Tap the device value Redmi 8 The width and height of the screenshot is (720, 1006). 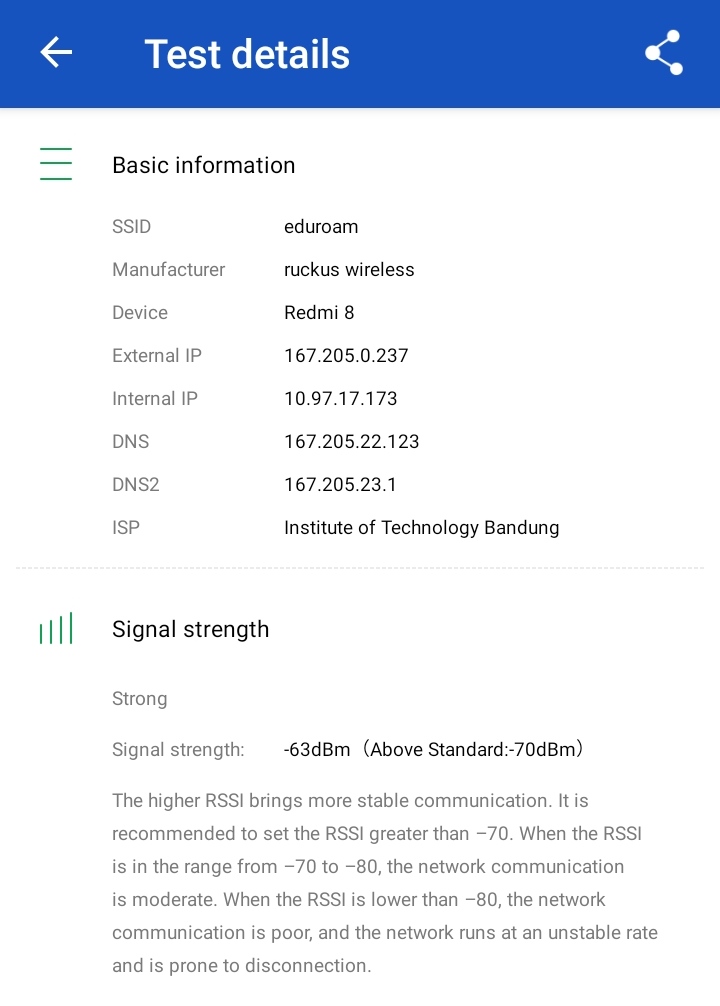click(319, 313)
